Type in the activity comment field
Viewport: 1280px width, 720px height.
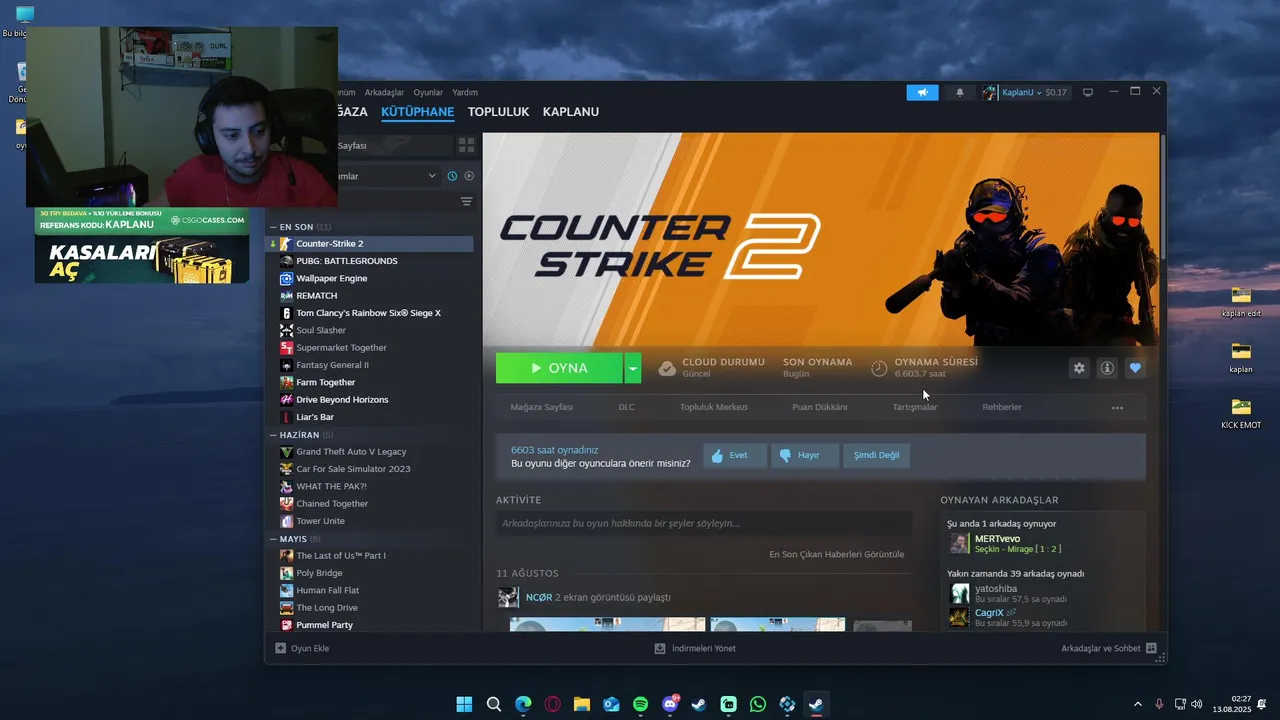[x=704, y=523]
